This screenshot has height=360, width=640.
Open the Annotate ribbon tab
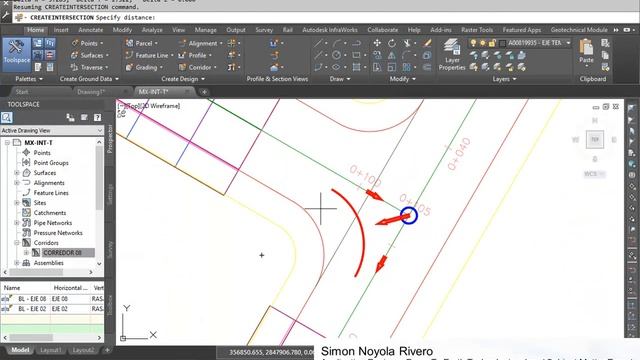click(91, 30)
